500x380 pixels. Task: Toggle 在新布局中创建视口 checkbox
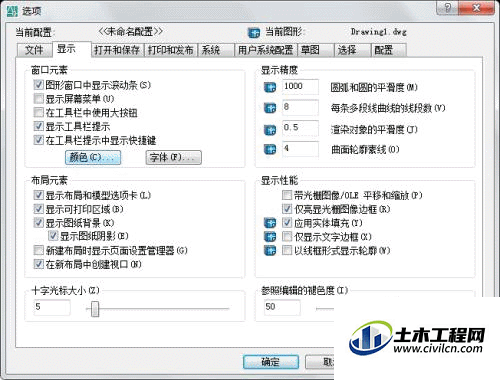(39, 264)
